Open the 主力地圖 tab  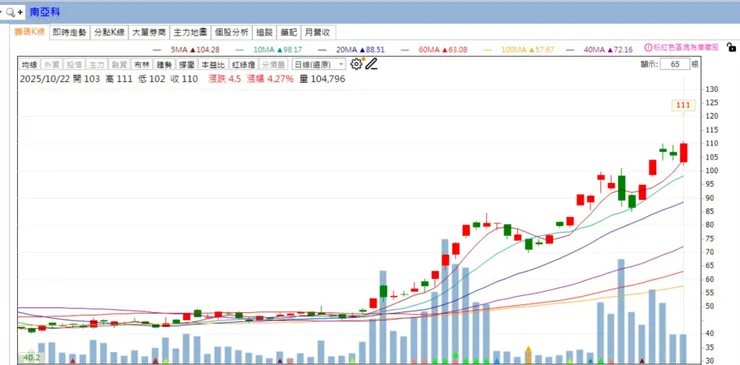tap(190, 33)
